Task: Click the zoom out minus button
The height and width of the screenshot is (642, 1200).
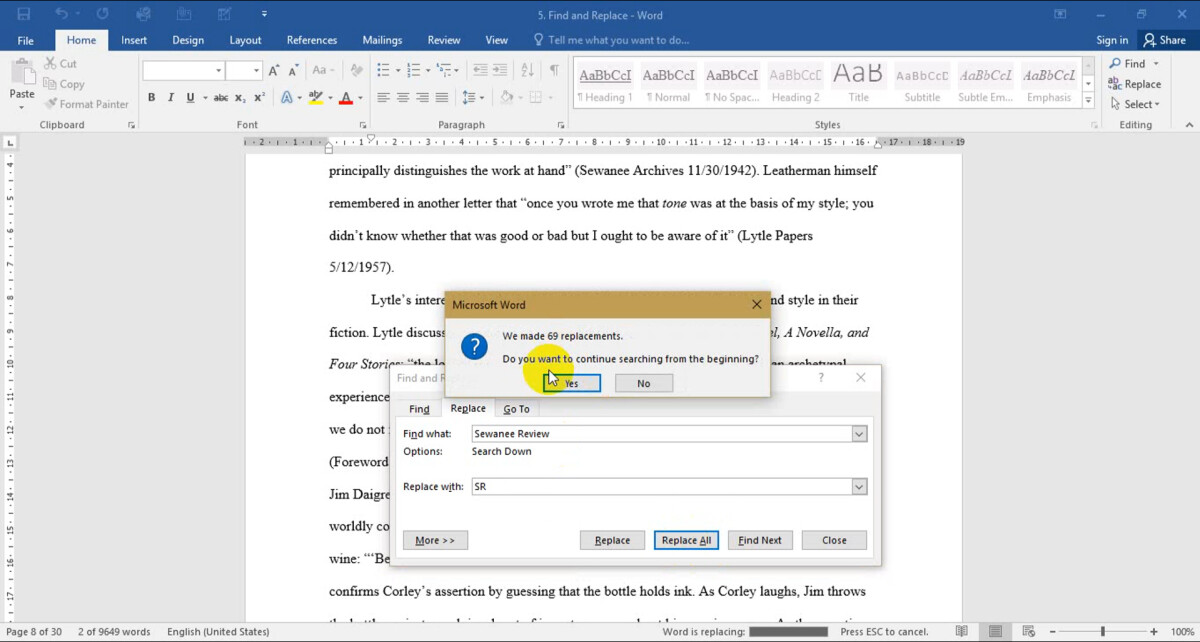Action: click(1054, 632)
